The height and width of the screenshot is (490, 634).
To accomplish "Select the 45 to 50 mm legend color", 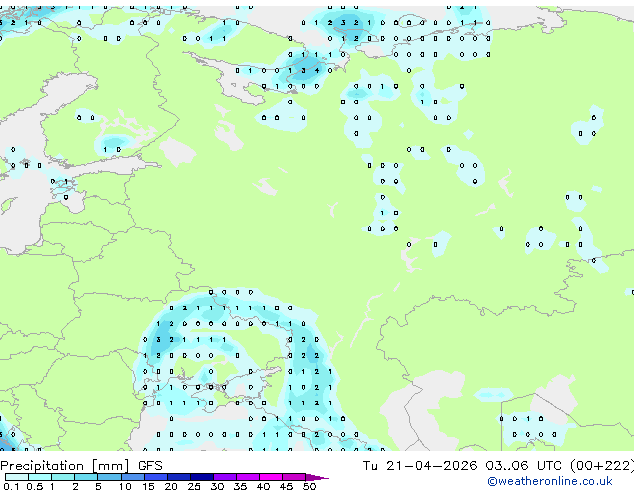I will pos(294,477).
